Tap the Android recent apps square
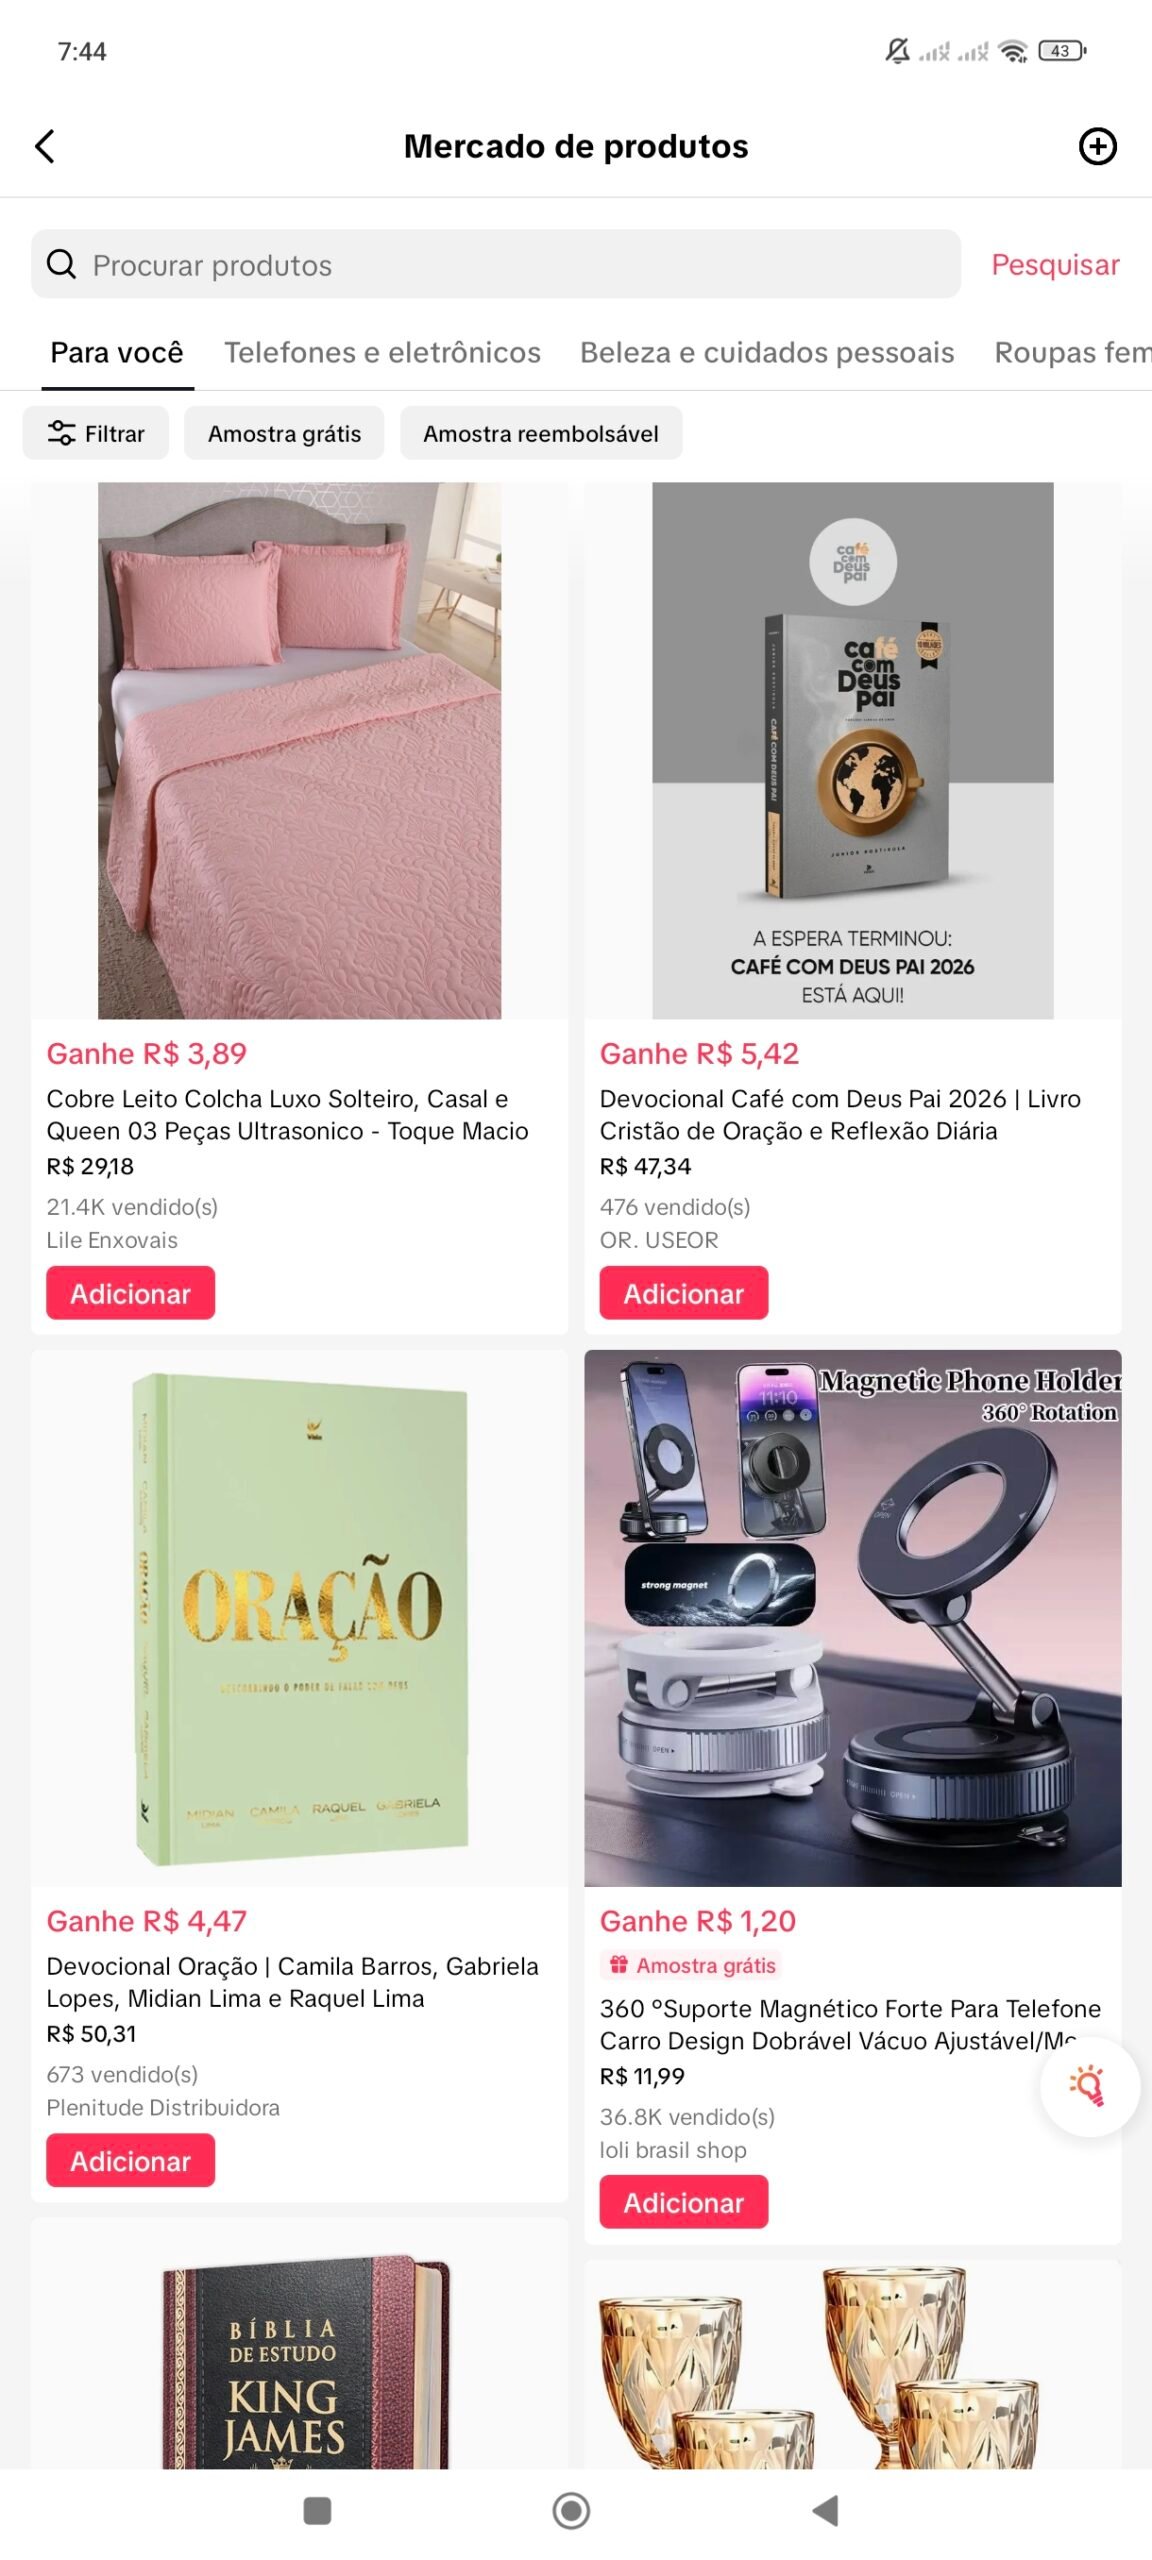 point(317,2510)
